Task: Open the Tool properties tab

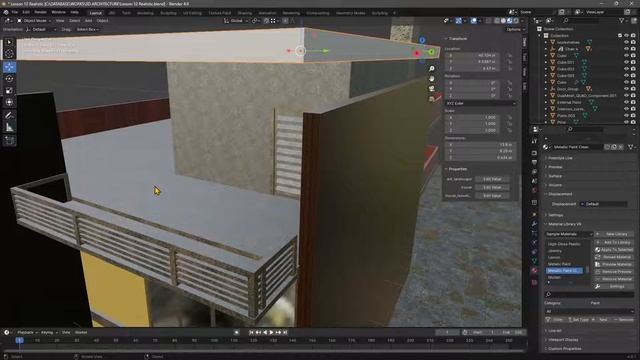Action: pos(534,141)
